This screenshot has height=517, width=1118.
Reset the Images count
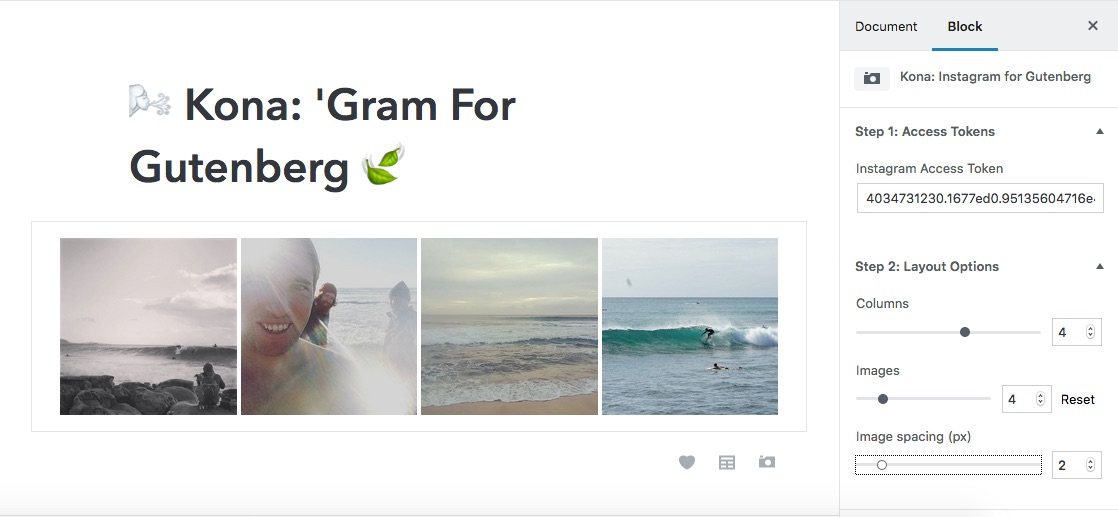pos(1078,399)
